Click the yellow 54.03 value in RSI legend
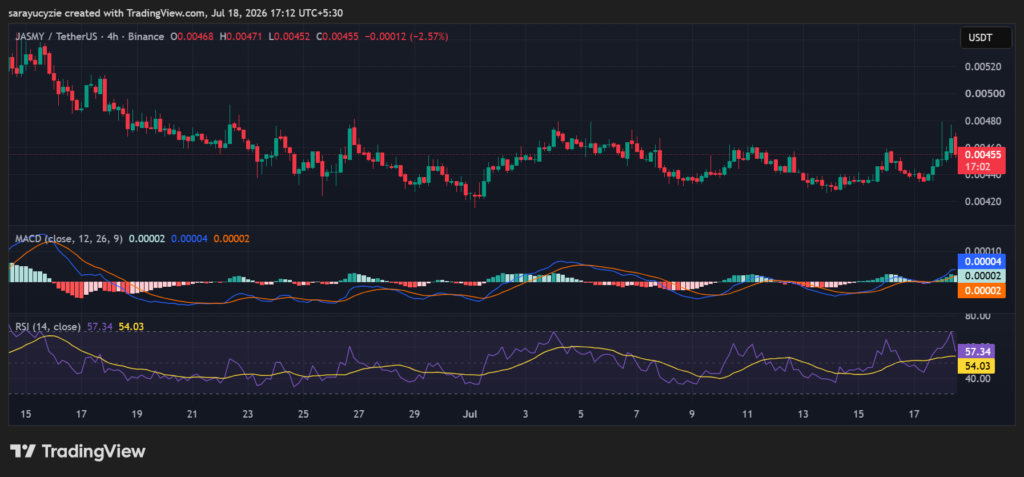 [131, 326]
